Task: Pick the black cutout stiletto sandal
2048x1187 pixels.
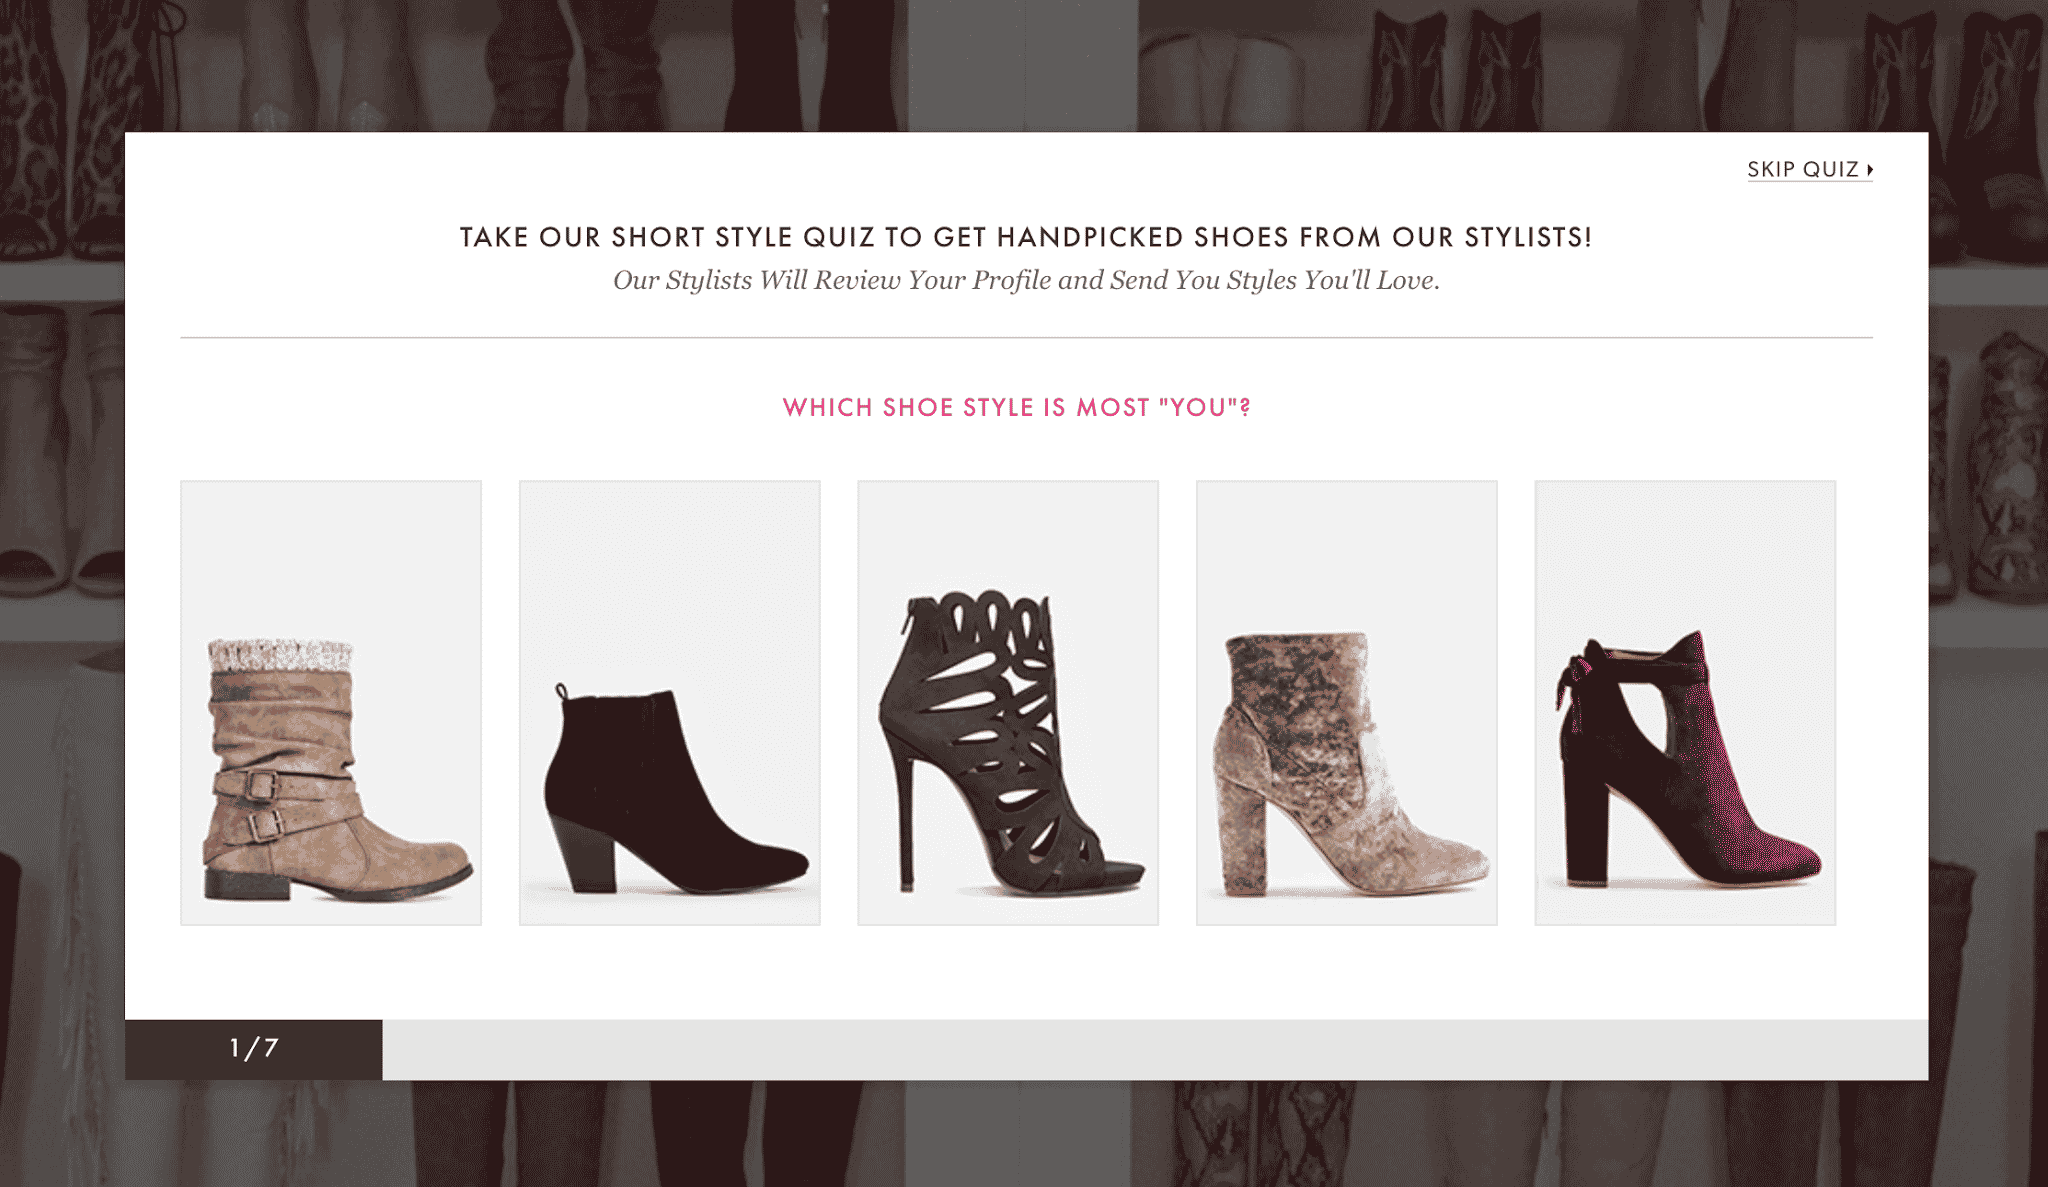Action: [x=1008, y=703]
